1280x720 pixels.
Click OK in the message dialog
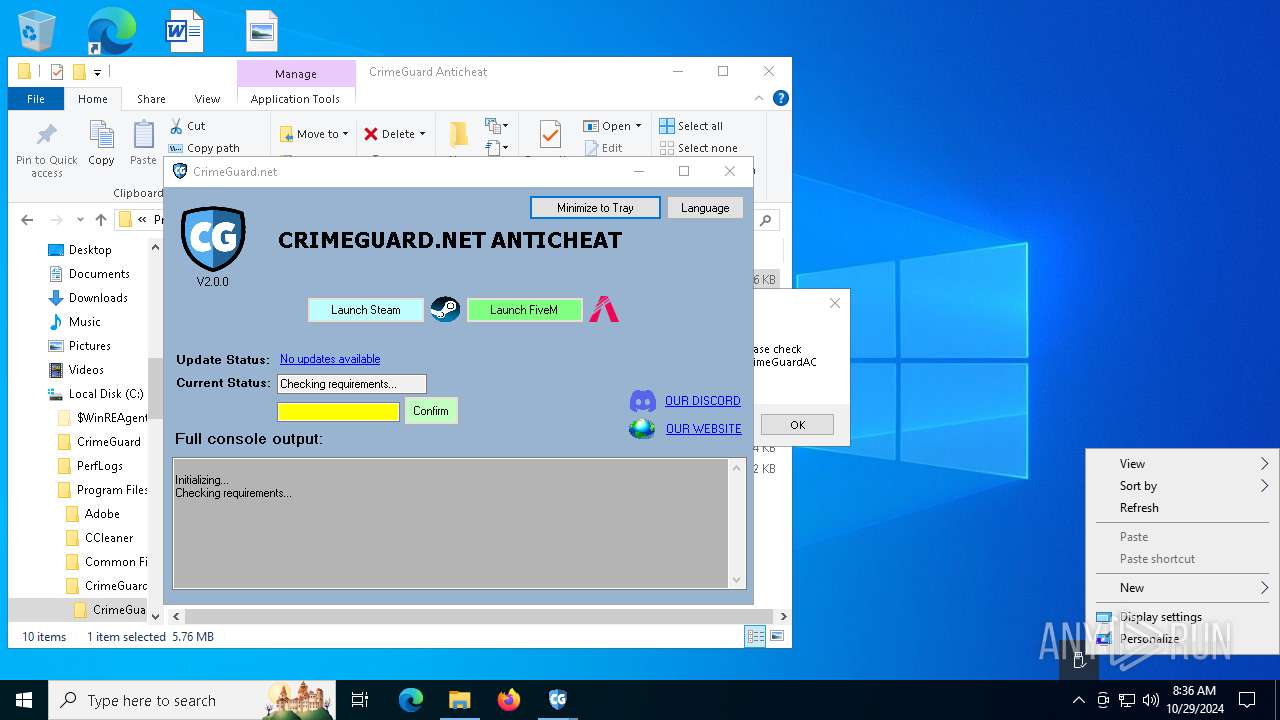point(797,425)
